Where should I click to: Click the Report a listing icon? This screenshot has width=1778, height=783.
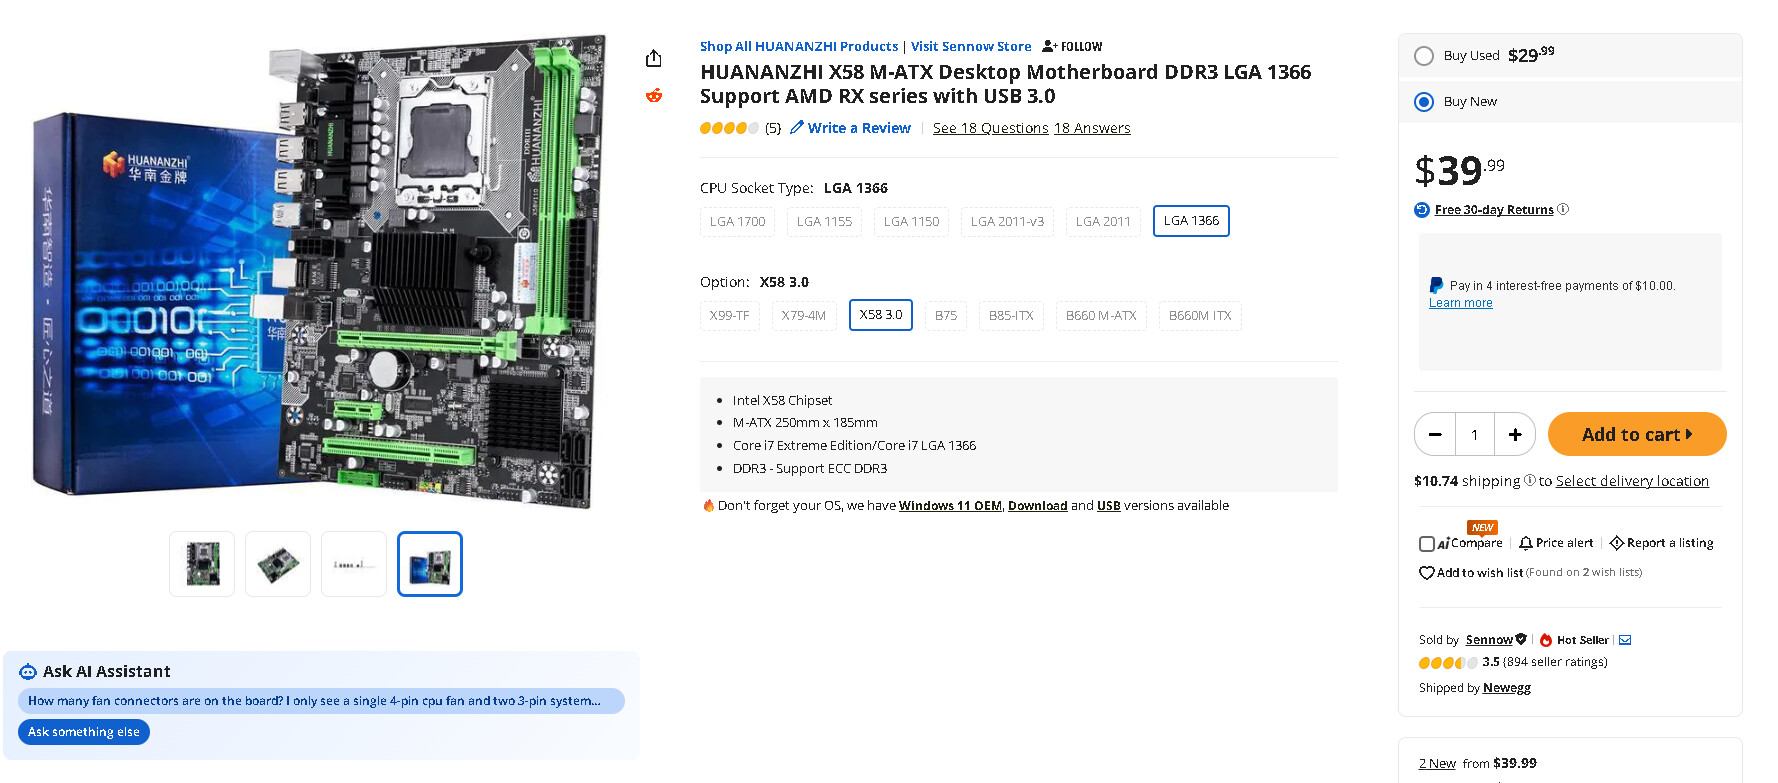tap(1616, 543)
